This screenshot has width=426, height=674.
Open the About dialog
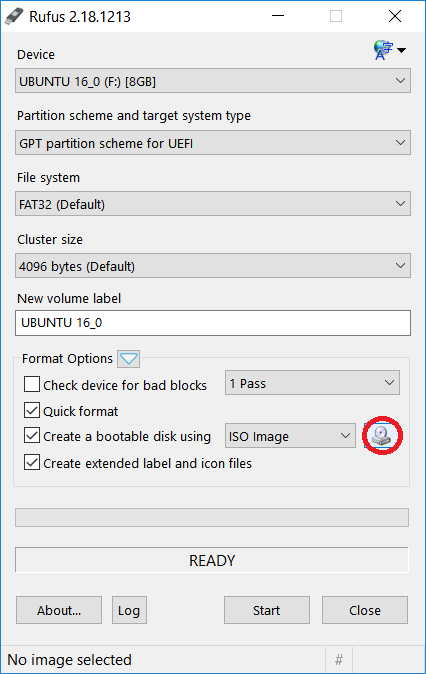(59, 610)
